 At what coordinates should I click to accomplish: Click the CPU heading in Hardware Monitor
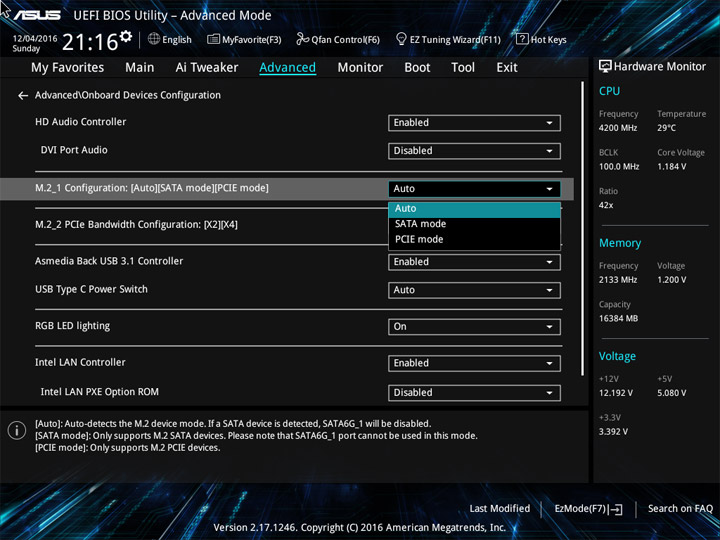click(609, 91)
